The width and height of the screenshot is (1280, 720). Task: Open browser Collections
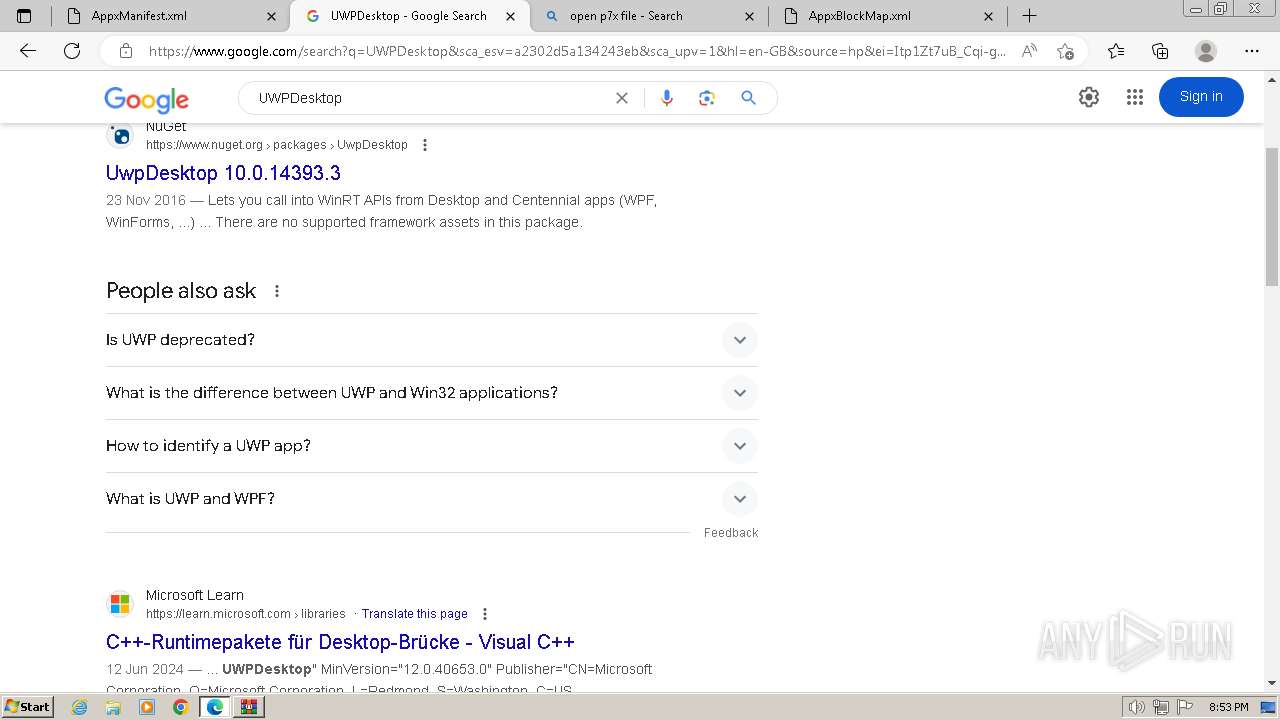tap(1160, 51)
